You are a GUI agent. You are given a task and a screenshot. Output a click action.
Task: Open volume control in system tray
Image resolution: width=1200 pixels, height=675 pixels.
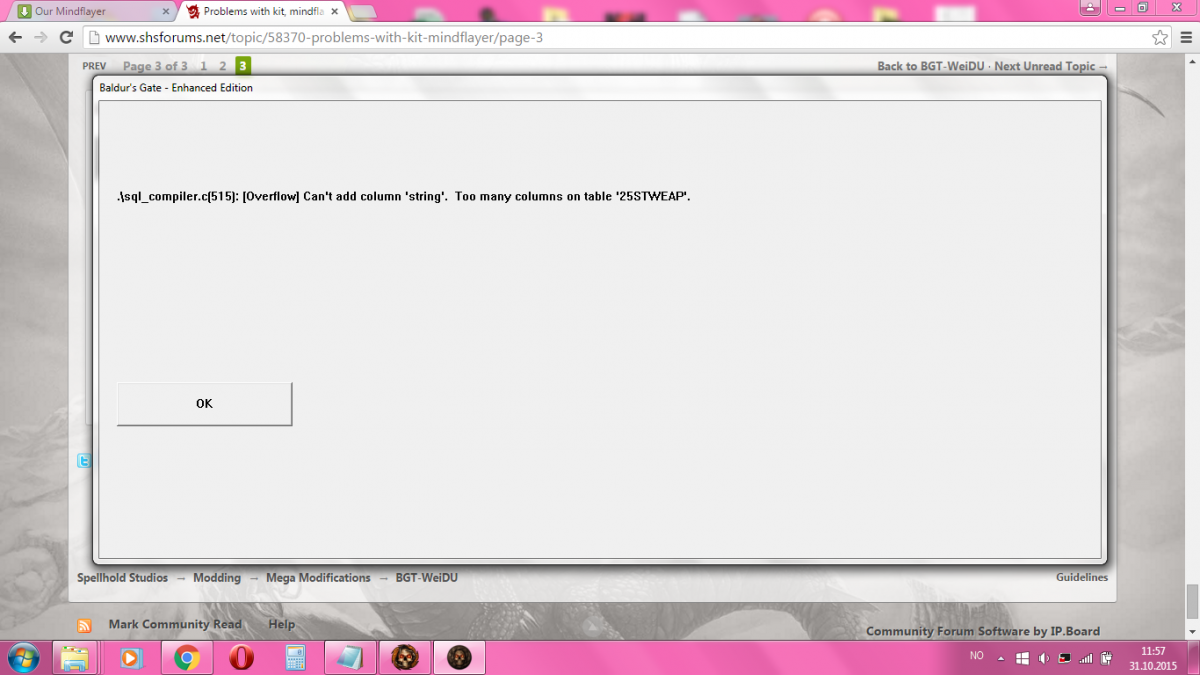(x=1044, y=658)
